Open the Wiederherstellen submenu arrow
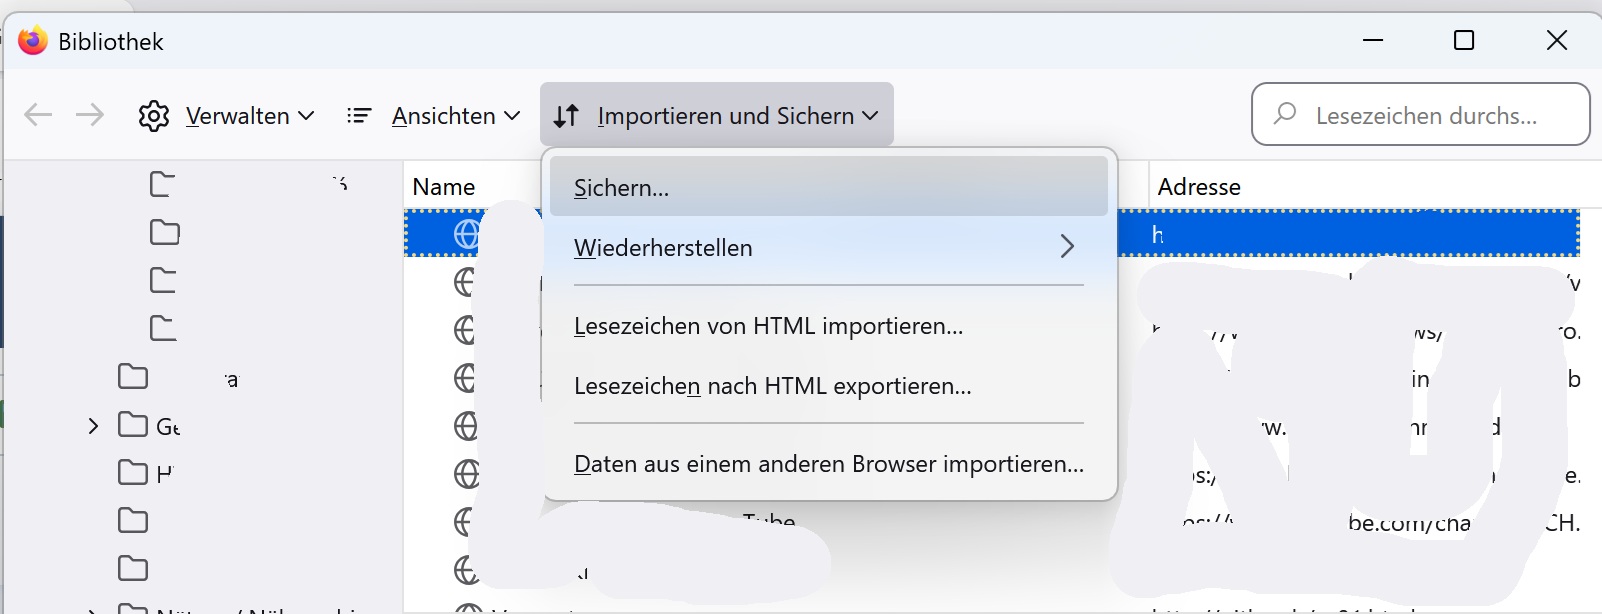This screenshot has height=614, width=1602. point(1067,247)
